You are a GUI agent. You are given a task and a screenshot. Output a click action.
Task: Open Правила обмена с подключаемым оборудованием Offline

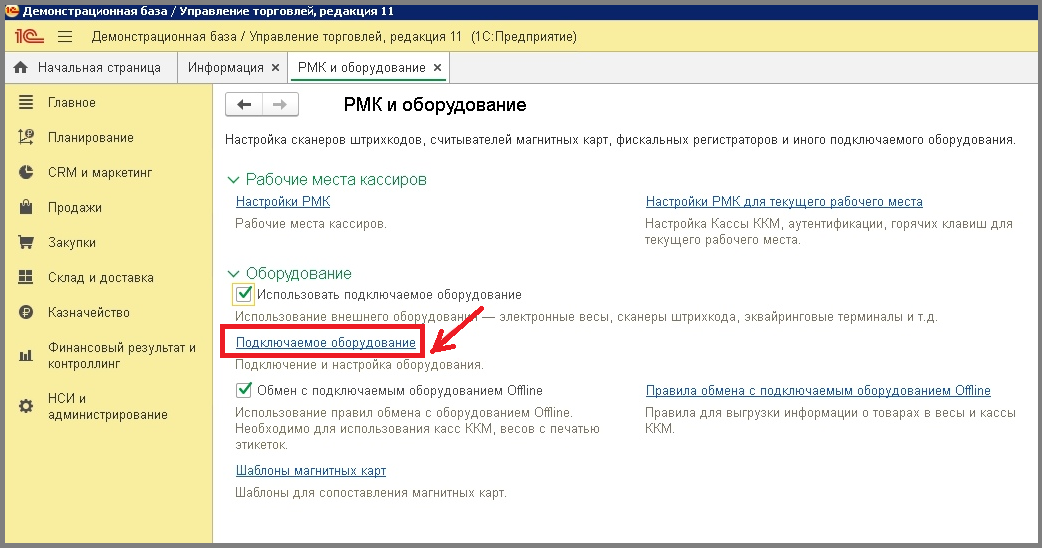tap(818, 391)
